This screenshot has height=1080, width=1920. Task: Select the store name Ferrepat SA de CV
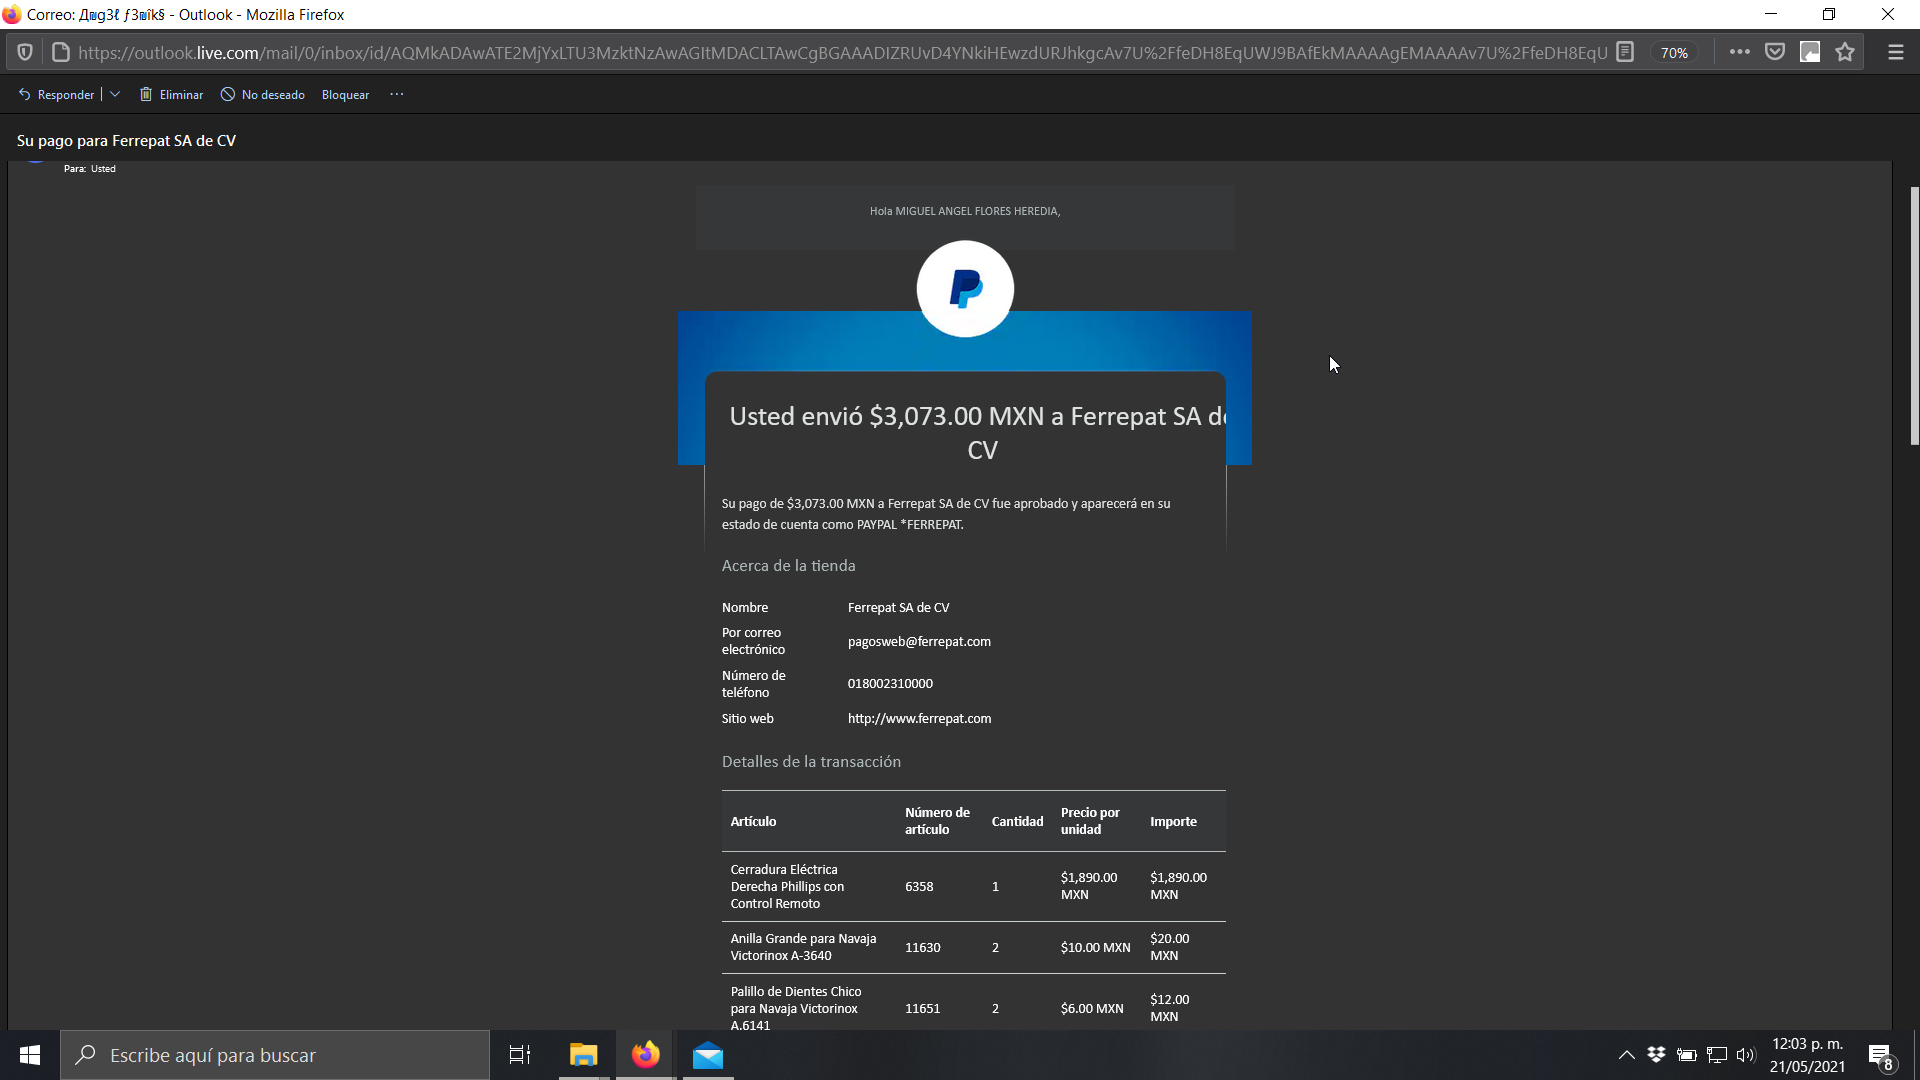pyautogui.click(x=898, y=608)
